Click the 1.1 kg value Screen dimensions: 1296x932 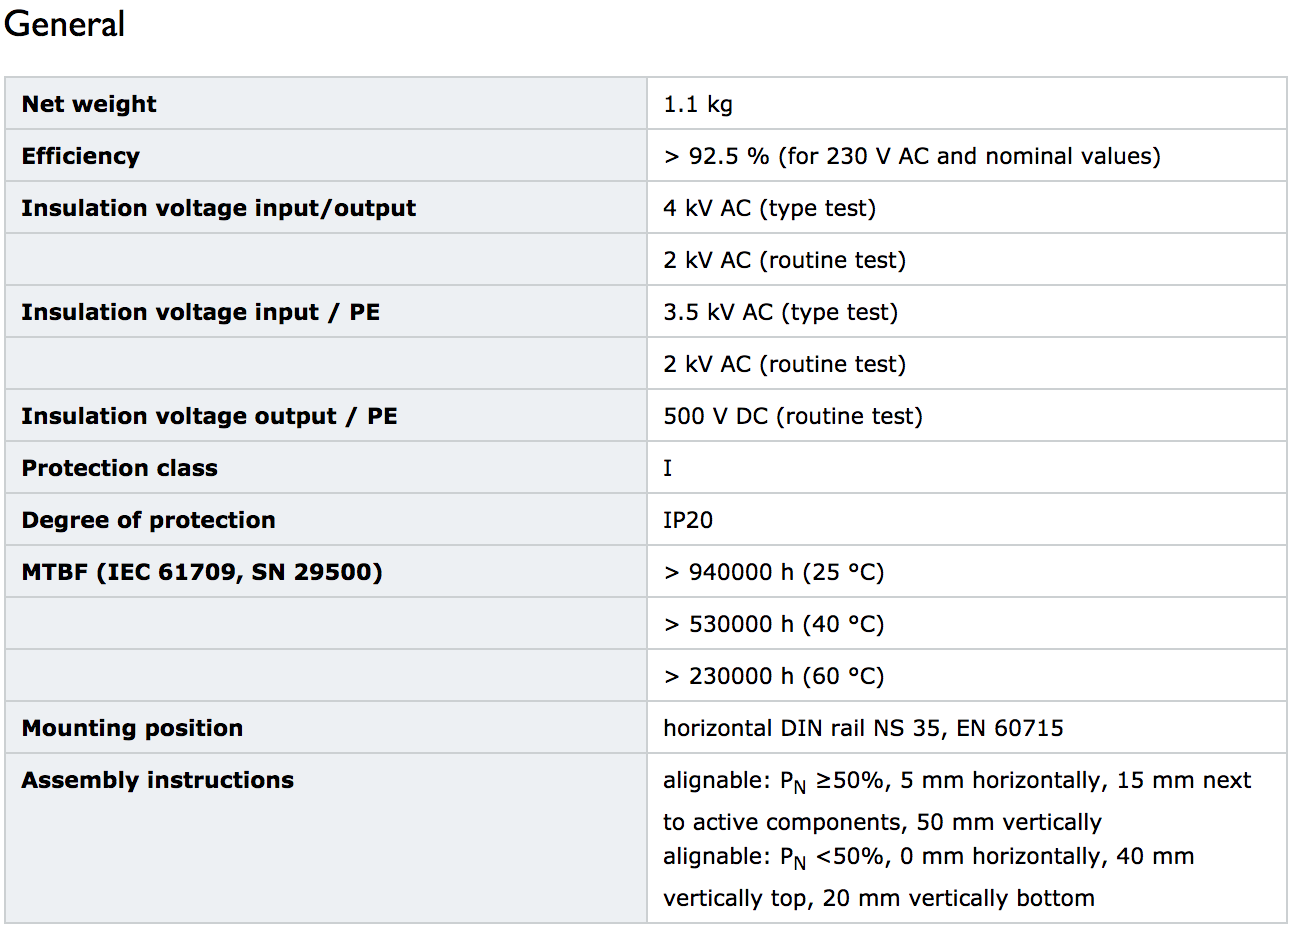(698, 104)
